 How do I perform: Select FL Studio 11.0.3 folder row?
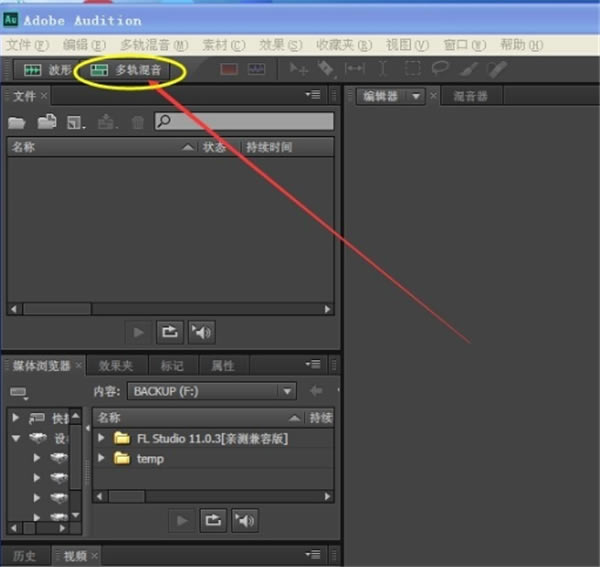(214, 438)
